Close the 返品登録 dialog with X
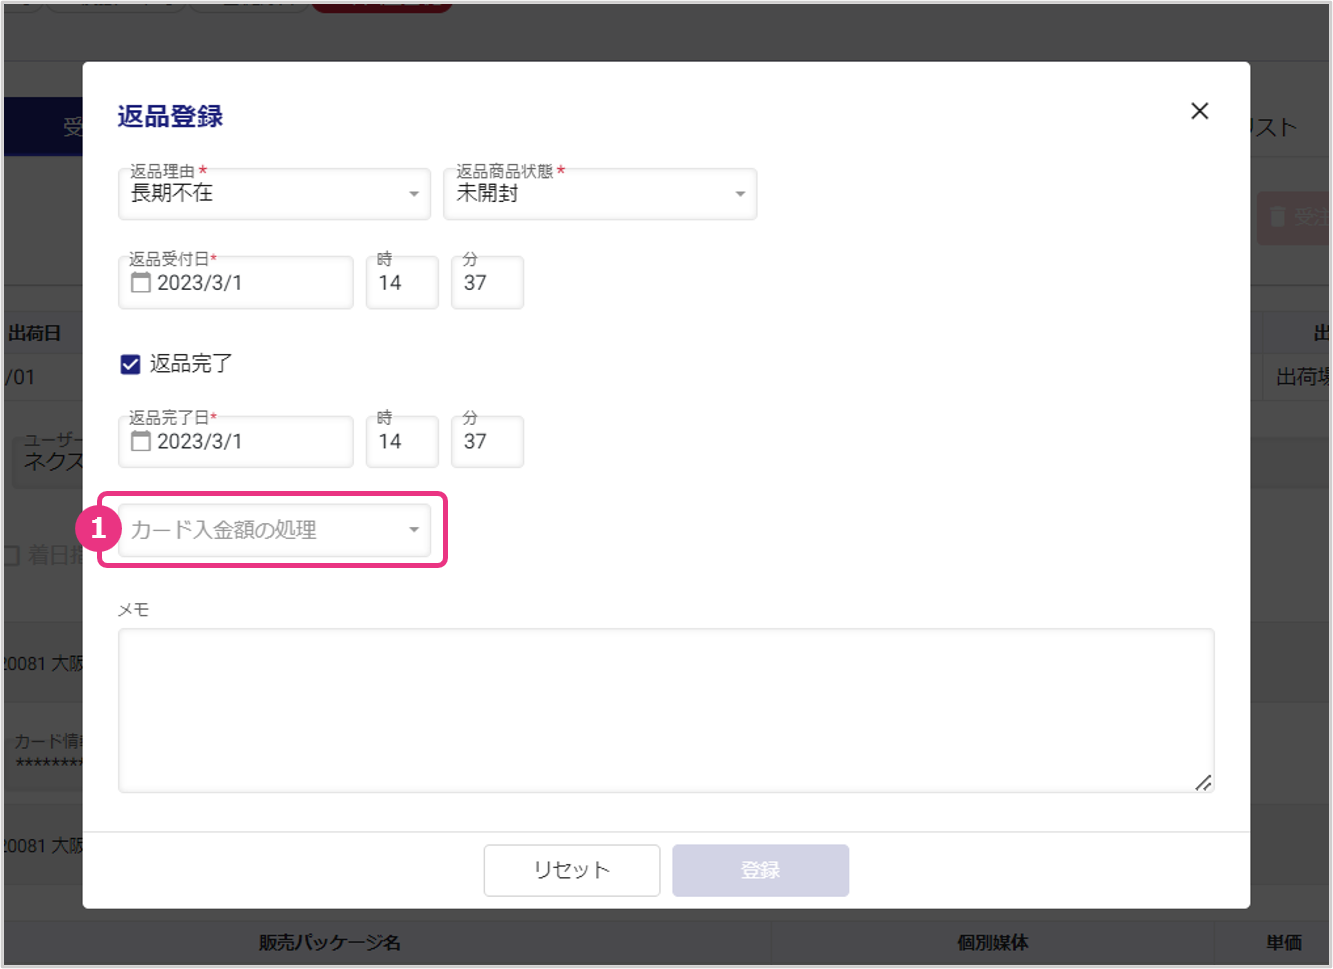 [1199, 111]
